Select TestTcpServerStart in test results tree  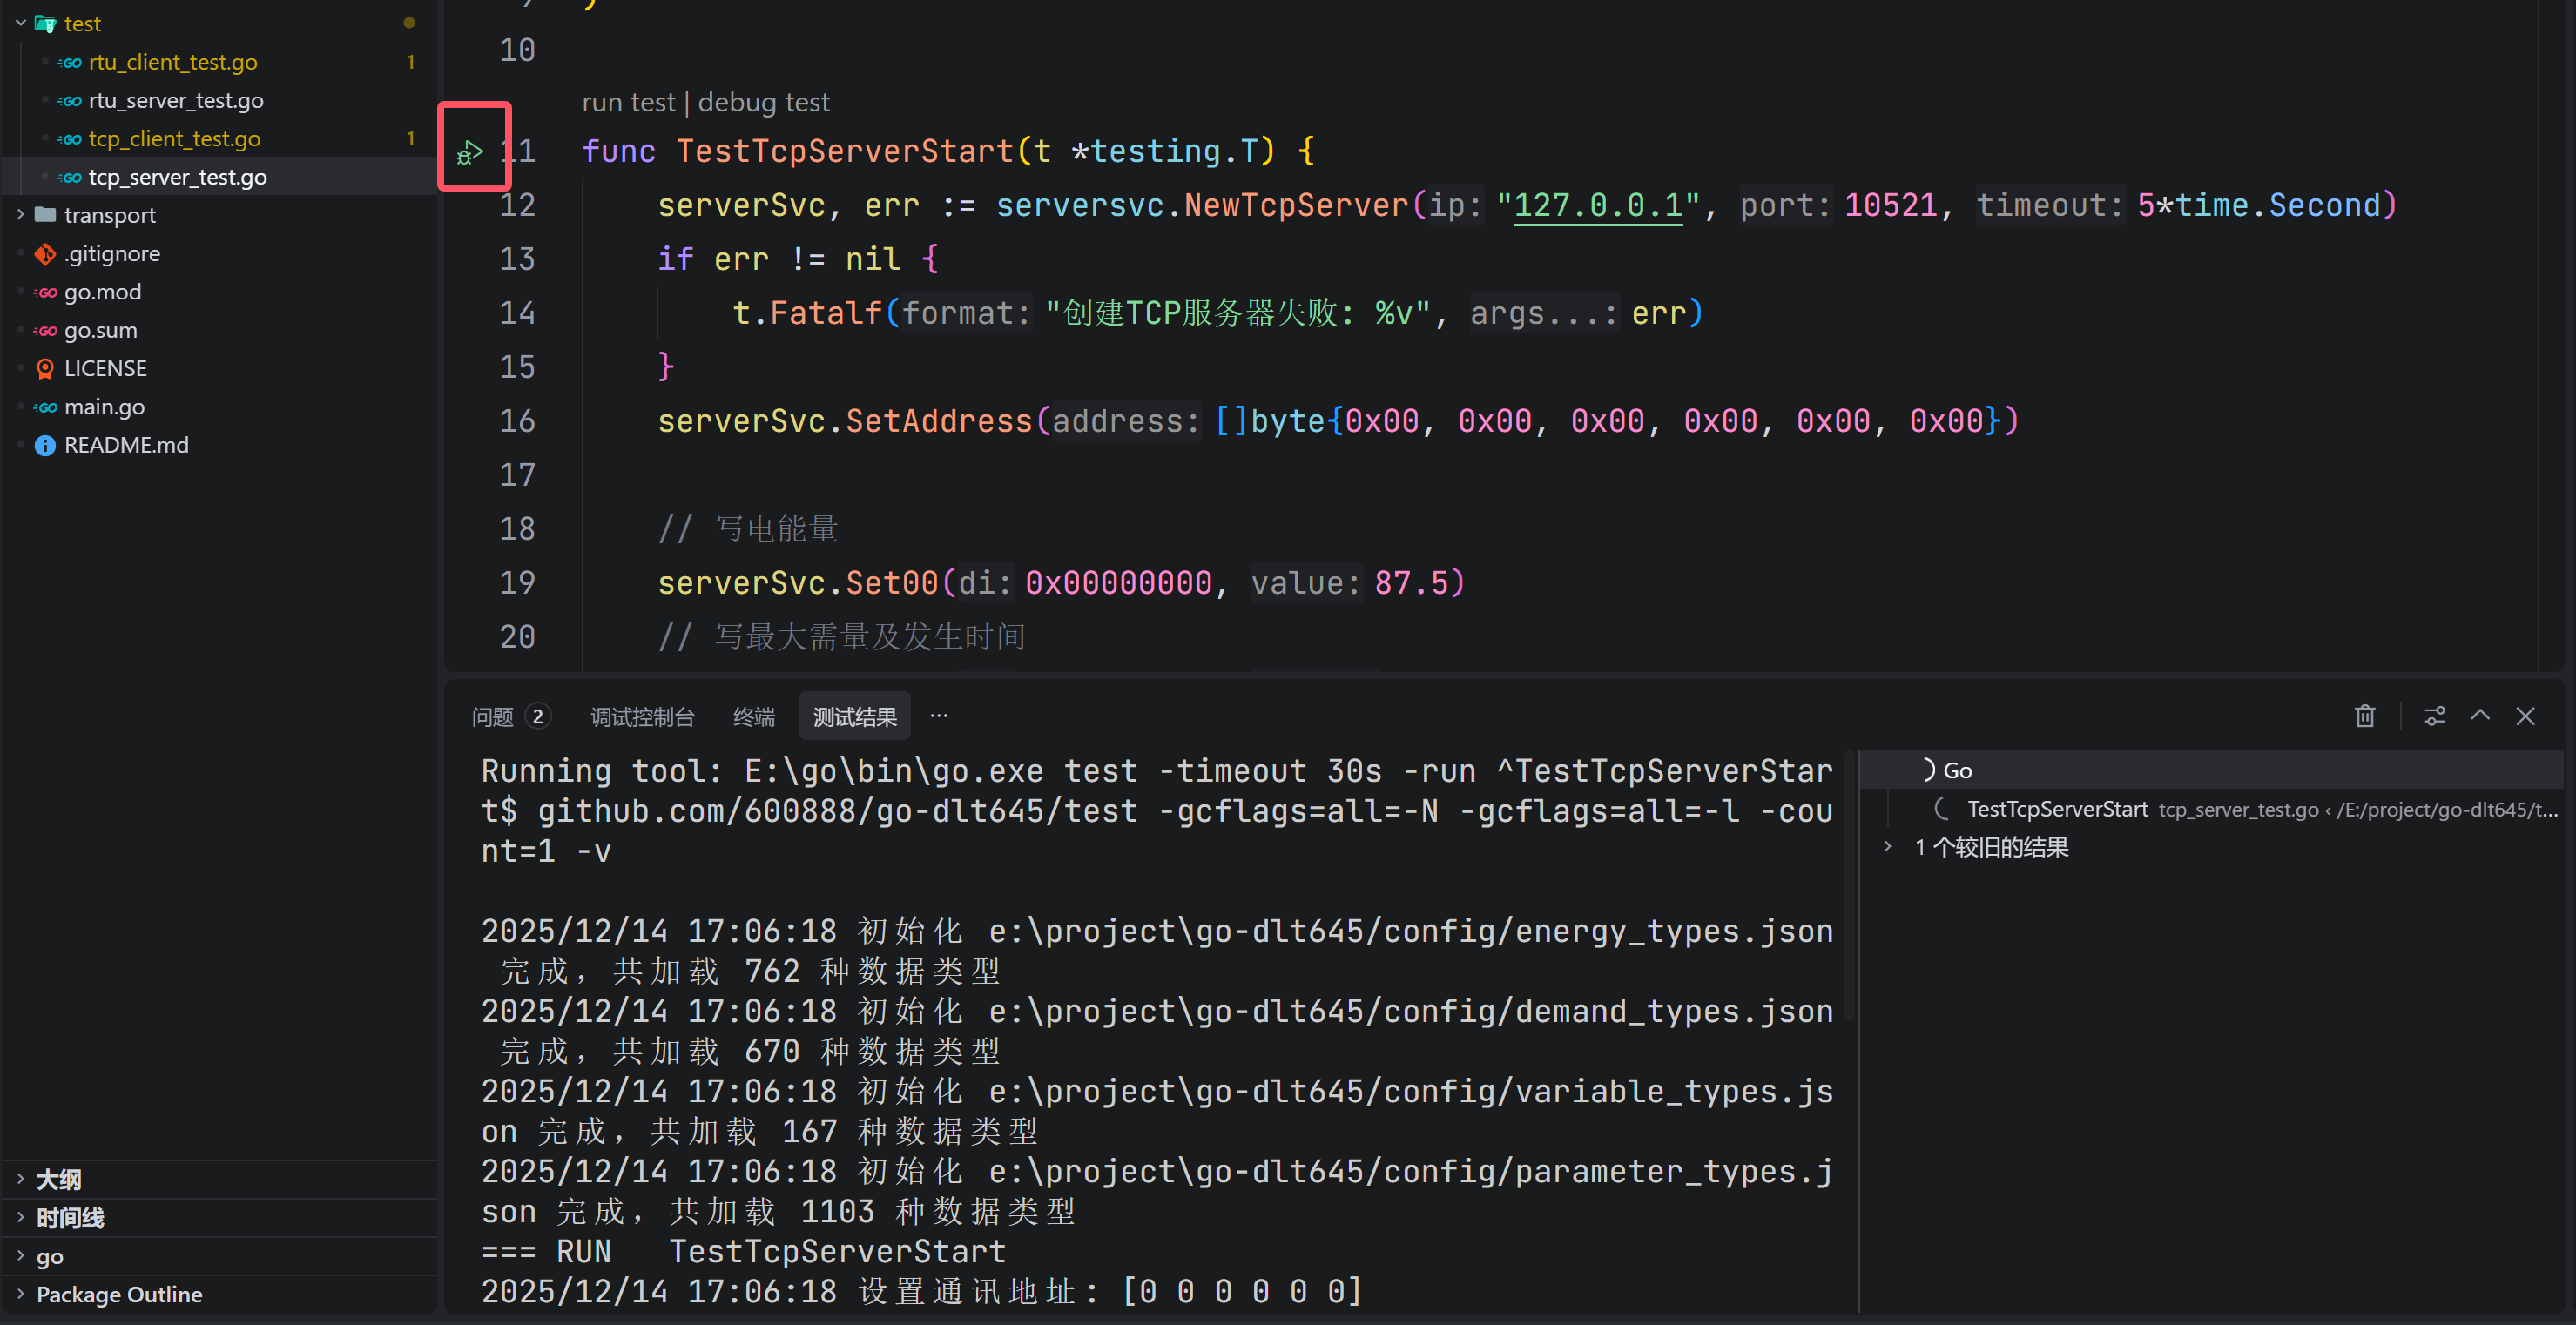[x=2057, y=809]
